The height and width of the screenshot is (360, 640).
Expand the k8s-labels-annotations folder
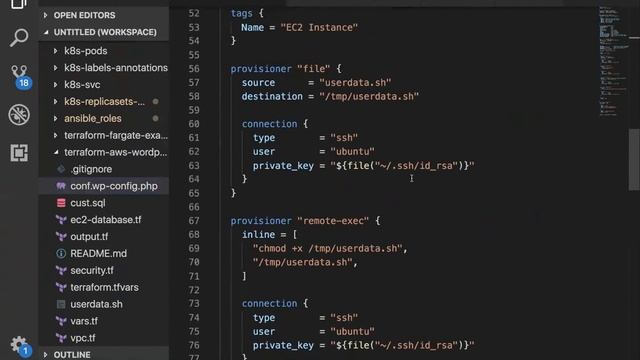pyautogui.click(x=104, y=68)
